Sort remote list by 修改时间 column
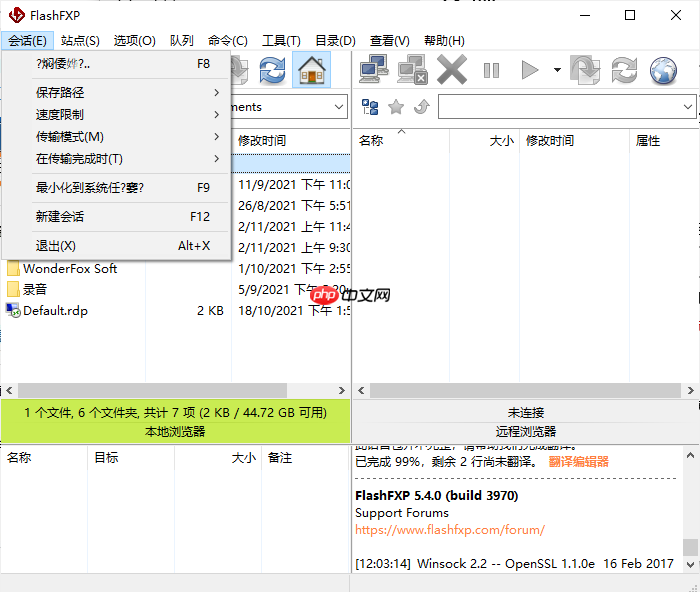 tap(575, 141)
